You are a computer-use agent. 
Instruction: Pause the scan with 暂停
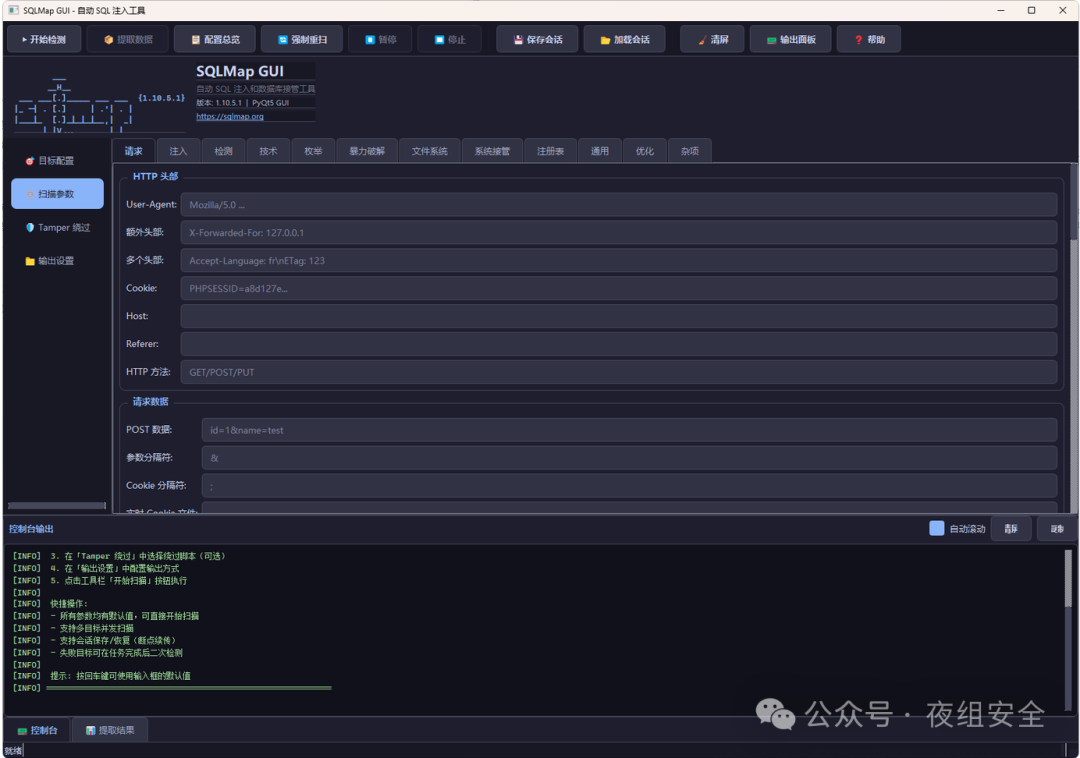click(380, 40)
